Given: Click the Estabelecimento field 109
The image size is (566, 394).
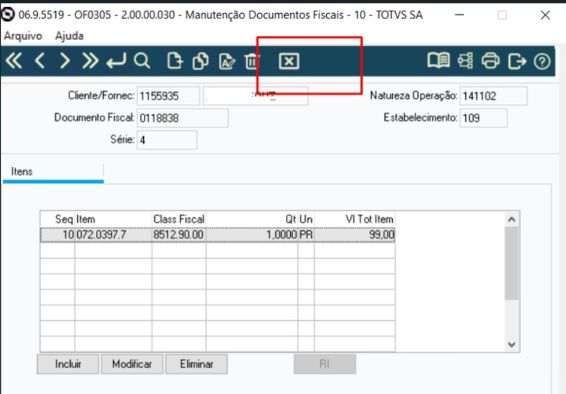Looking at the screenshot, I should click(x=483, y=118).
